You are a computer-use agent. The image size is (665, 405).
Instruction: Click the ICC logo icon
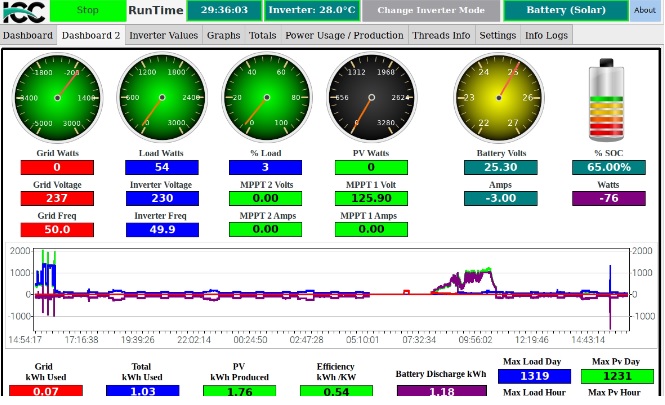click(x=24, y=11)
